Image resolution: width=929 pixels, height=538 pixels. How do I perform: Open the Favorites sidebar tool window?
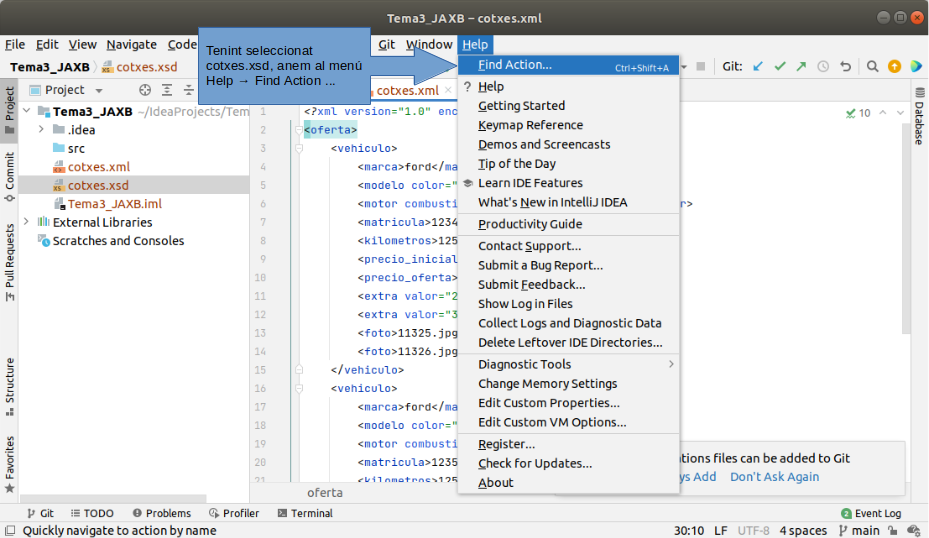[x=9, y=465]
